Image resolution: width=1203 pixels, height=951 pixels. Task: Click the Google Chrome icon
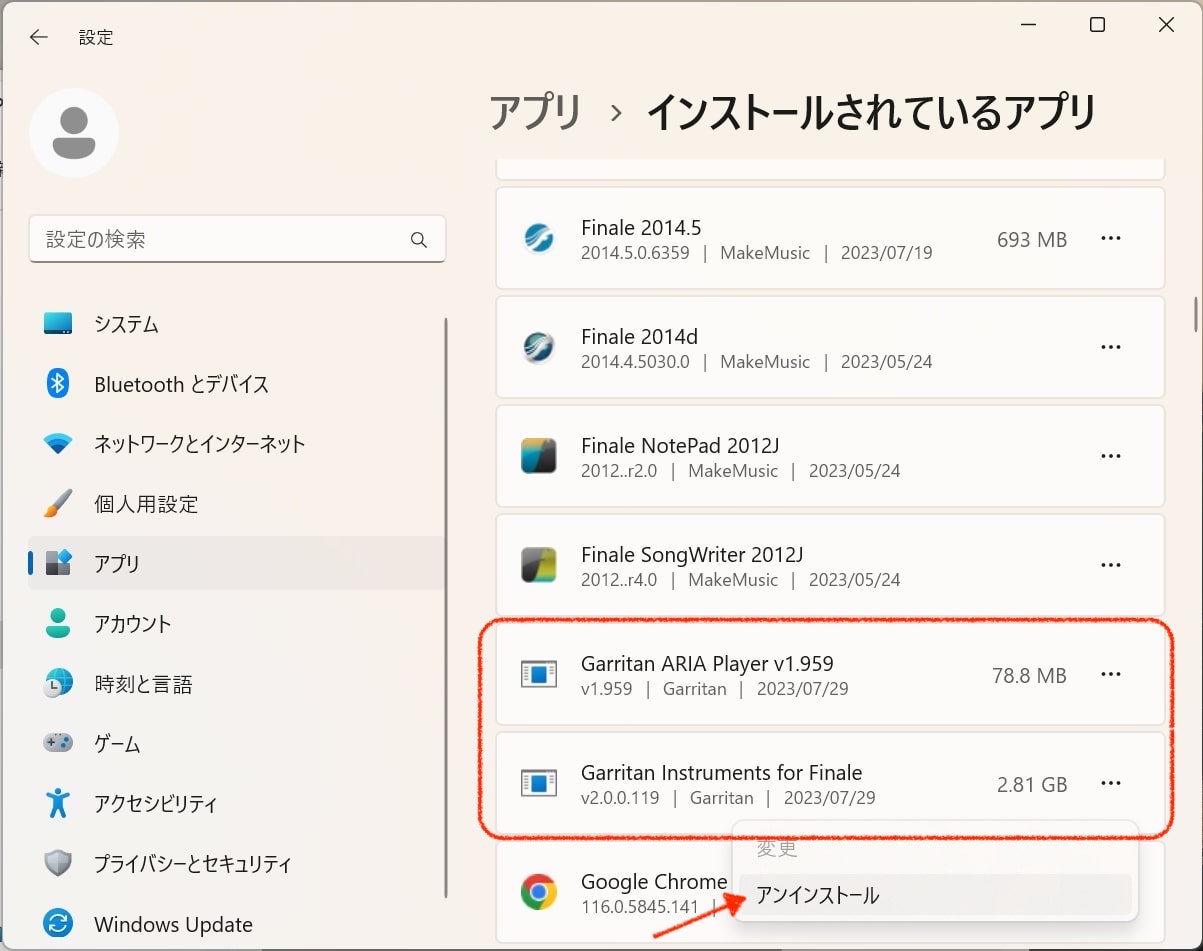click(x=539, y=892)
